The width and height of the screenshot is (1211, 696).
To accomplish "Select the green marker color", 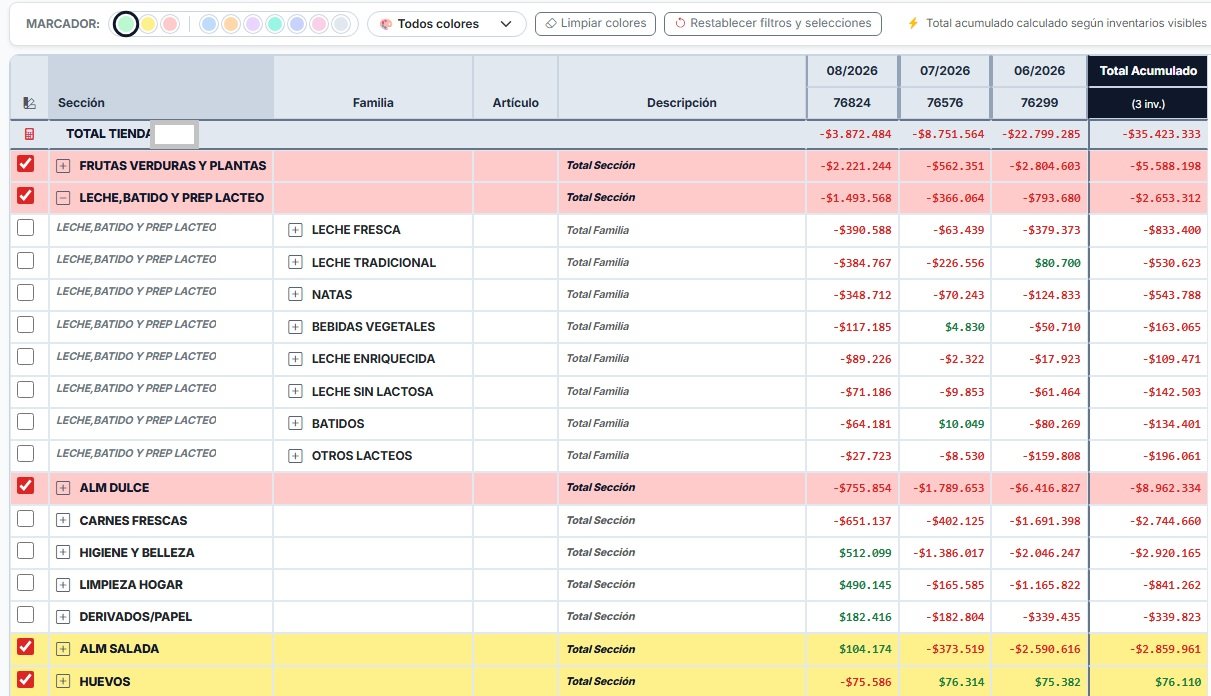I will 125,23.
